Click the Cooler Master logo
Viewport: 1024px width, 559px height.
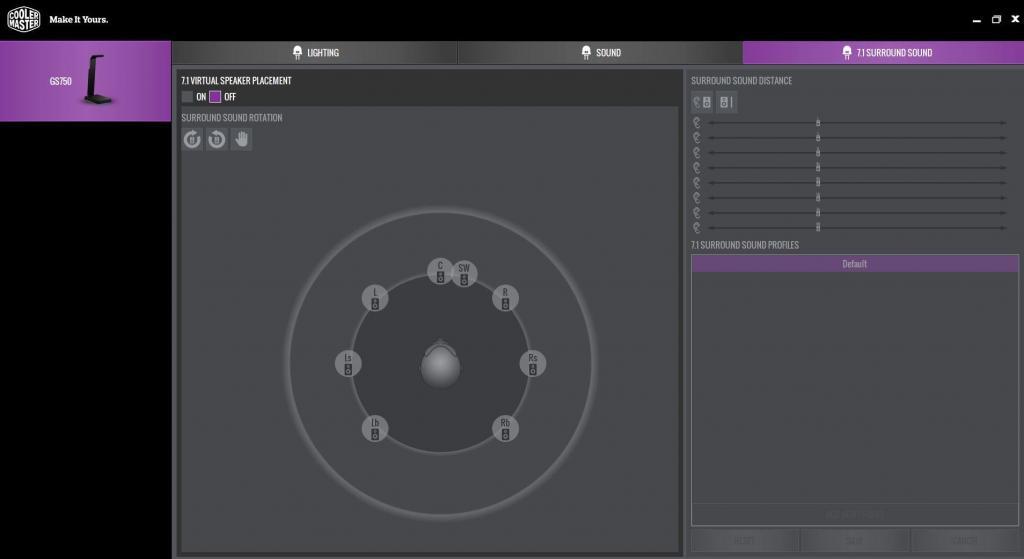click(x=25, y=19)
